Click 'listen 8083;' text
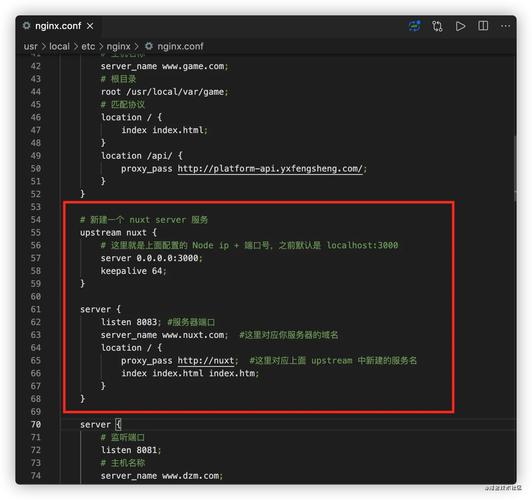Viewport: 532px width, 500px height. coord(131,322)
